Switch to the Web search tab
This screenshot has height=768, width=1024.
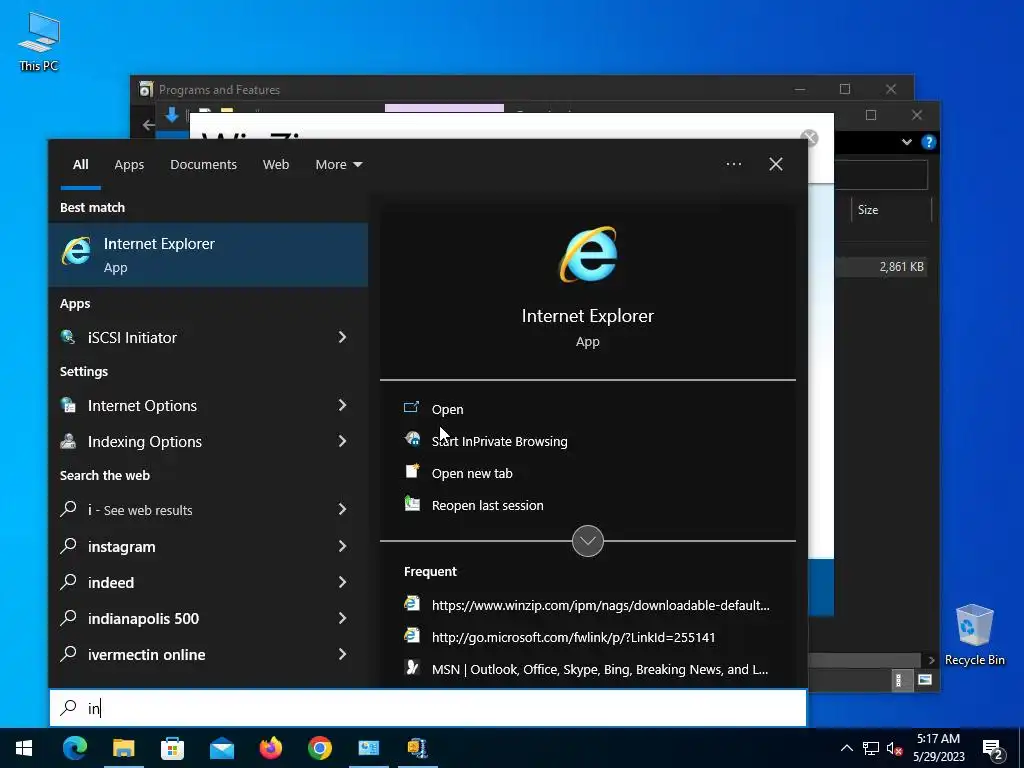(276, 165)
